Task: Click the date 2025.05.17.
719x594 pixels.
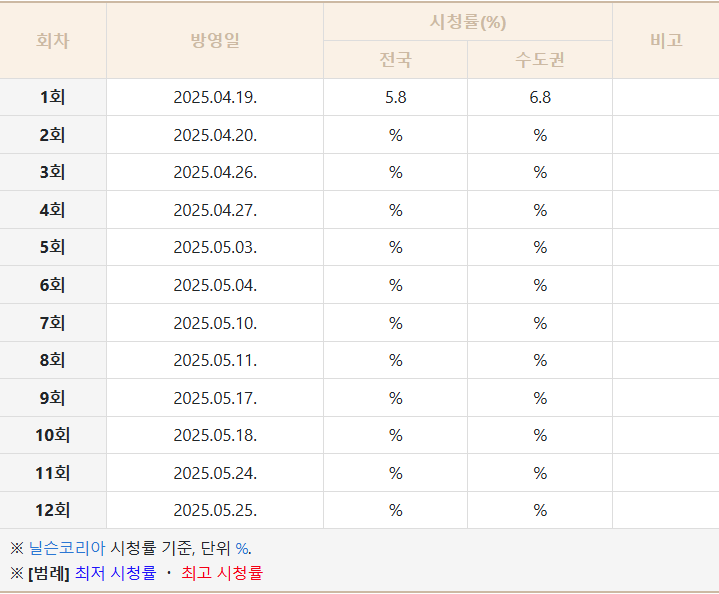Action: click(215, 398)
